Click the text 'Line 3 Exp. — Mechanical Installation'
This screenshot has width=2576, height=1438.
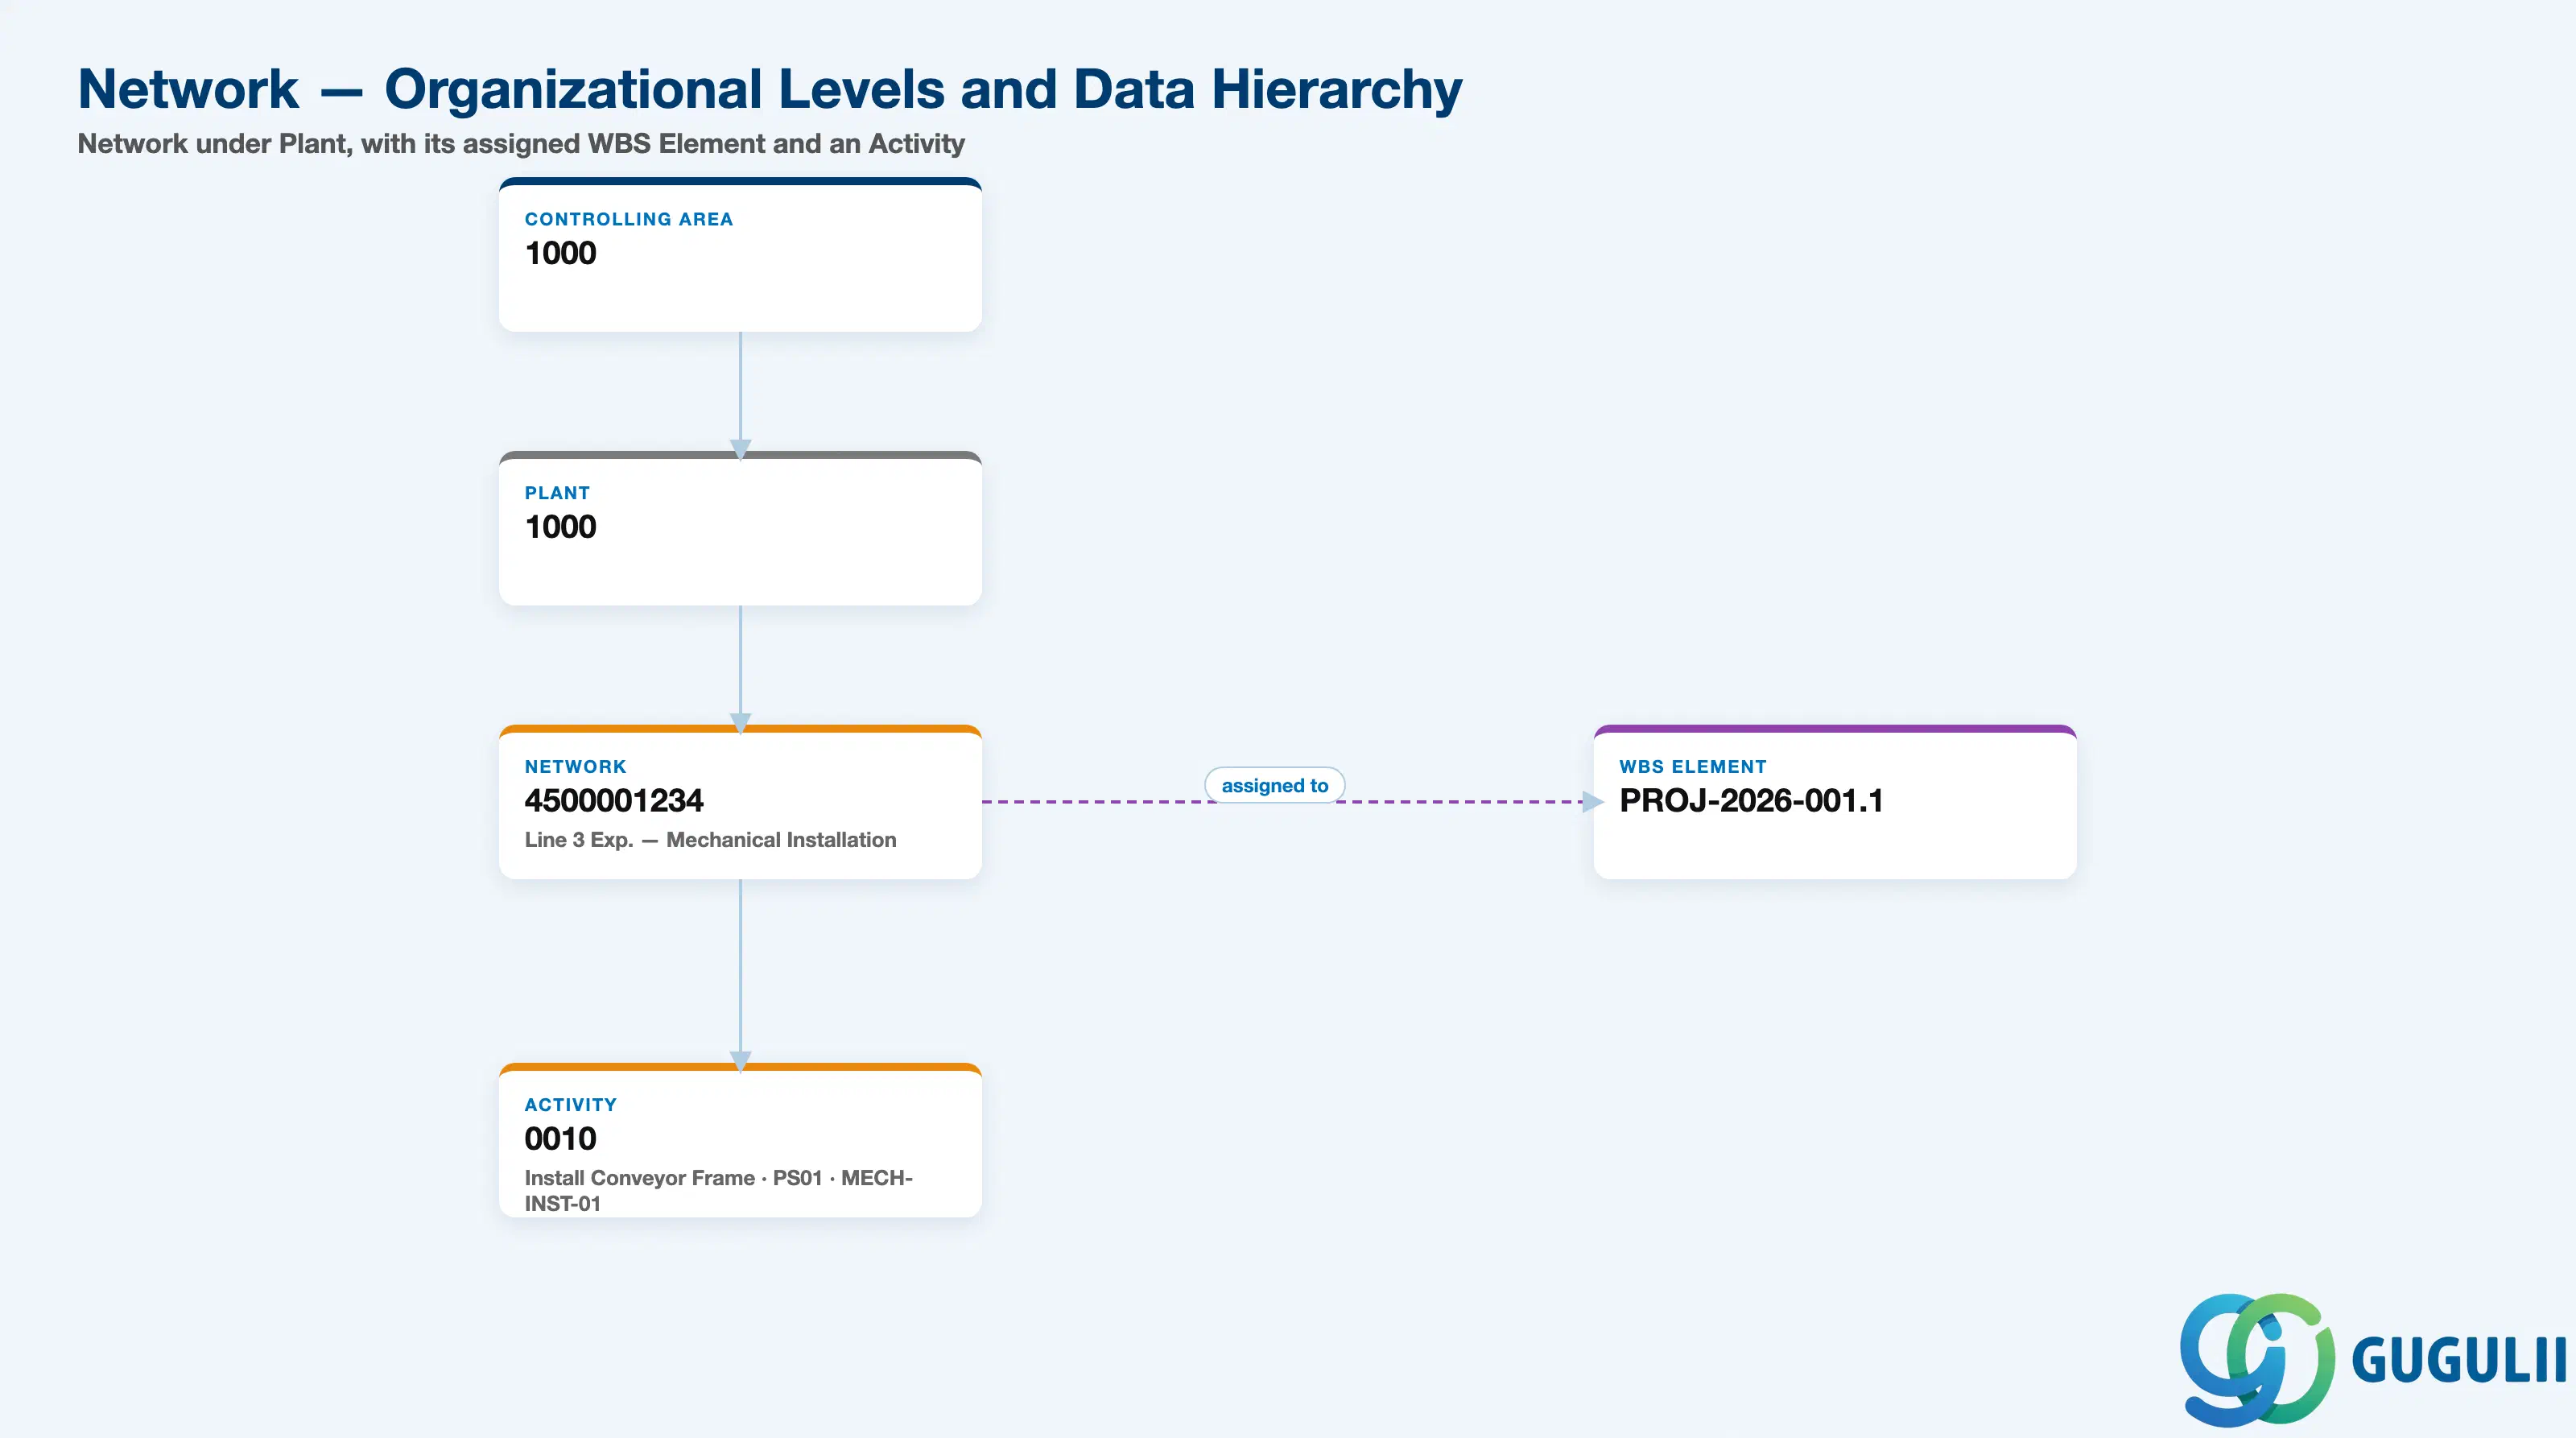coord(710,840)
